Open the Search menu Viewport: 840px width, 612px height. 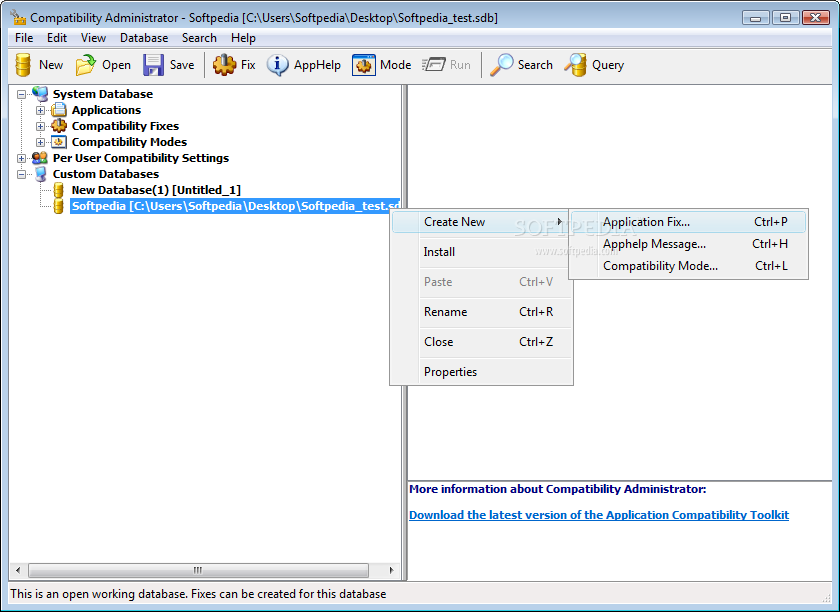[x=199, y=38]
